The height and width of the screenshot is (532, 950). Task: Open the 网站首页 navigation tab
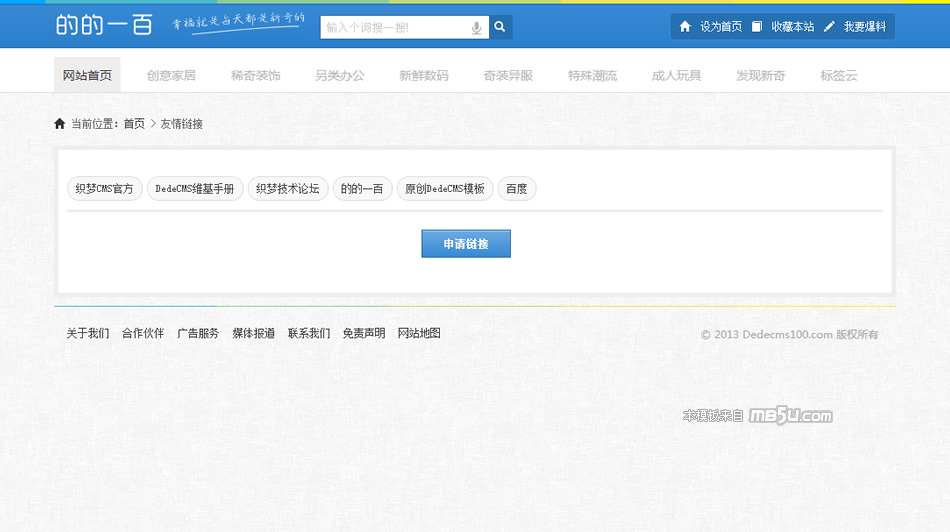pyautogui.click(x=87, y=75)
